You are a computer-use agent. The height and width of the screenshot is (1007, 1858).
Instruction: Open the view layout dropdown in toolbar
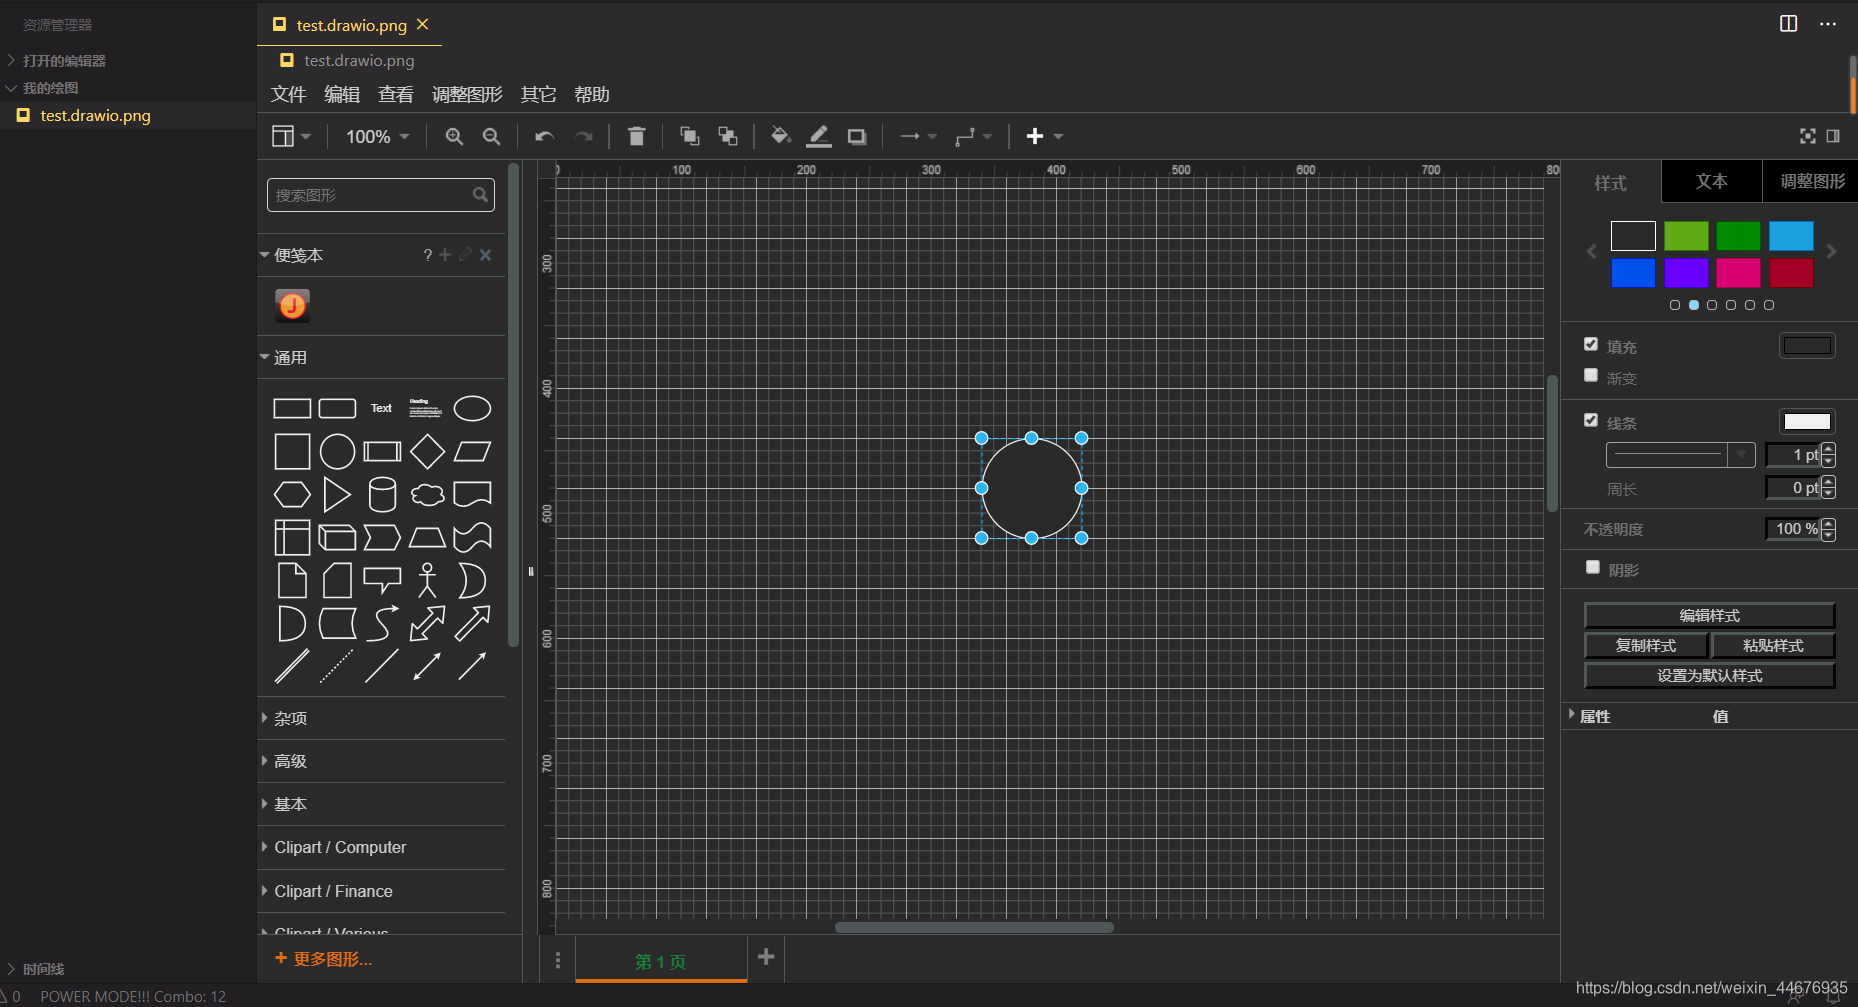tap(291, 136)
